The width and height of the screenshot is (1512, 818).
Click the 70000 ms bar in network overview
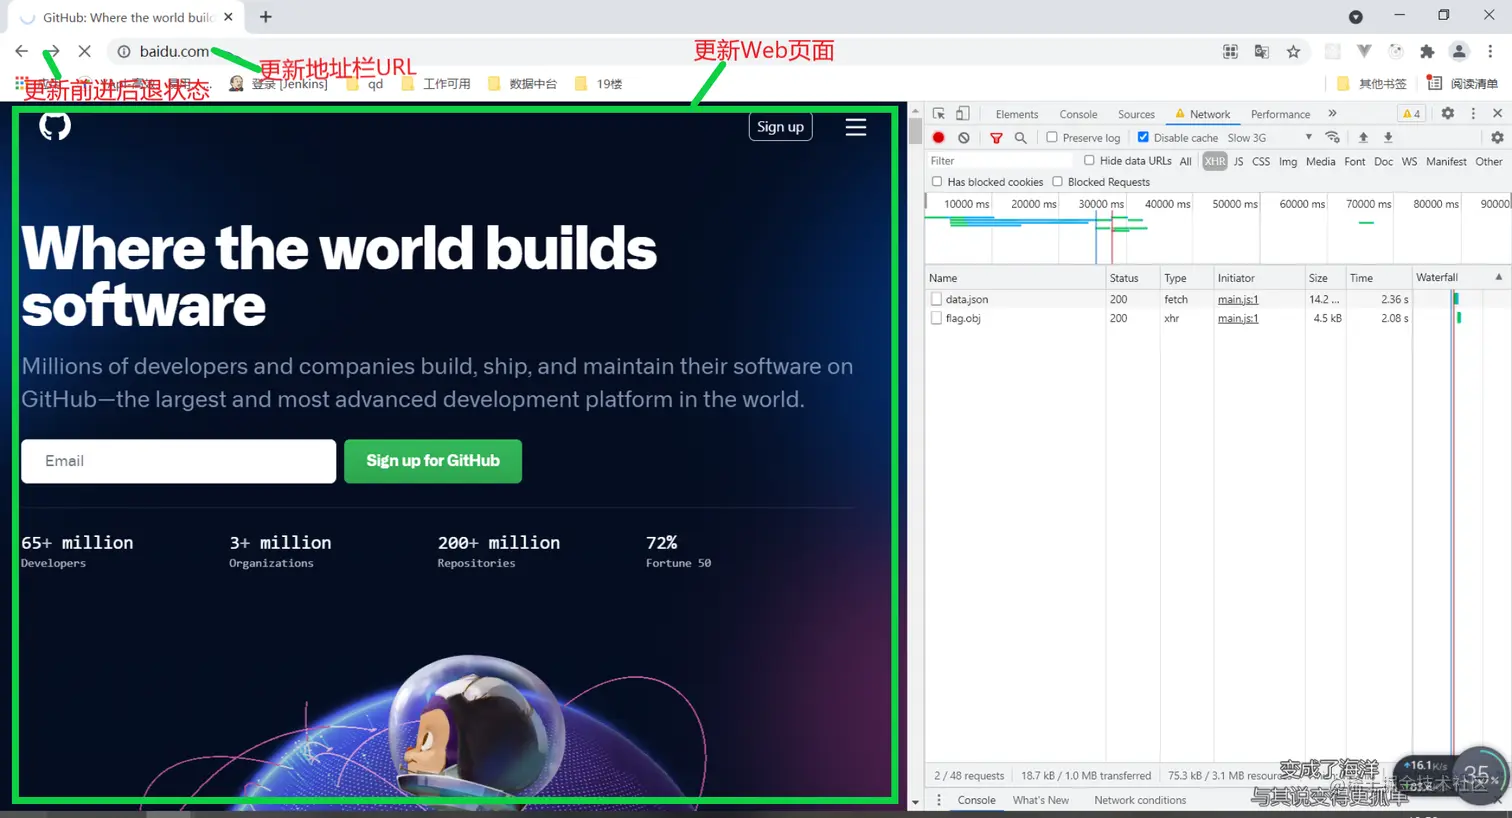coord(1367,222)
